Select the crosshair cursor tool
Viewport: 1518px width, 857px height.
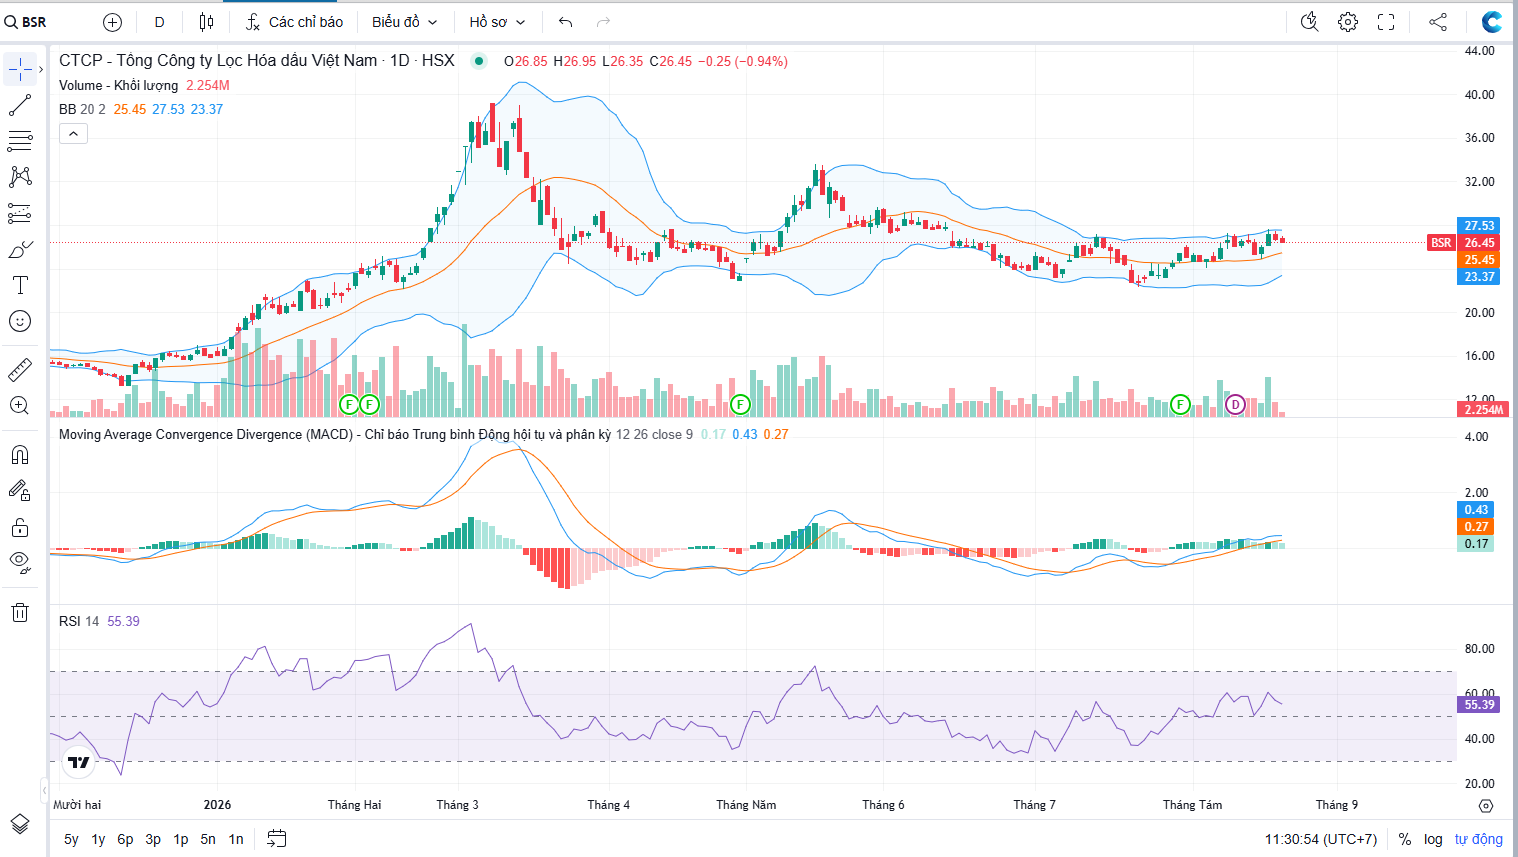20,69
